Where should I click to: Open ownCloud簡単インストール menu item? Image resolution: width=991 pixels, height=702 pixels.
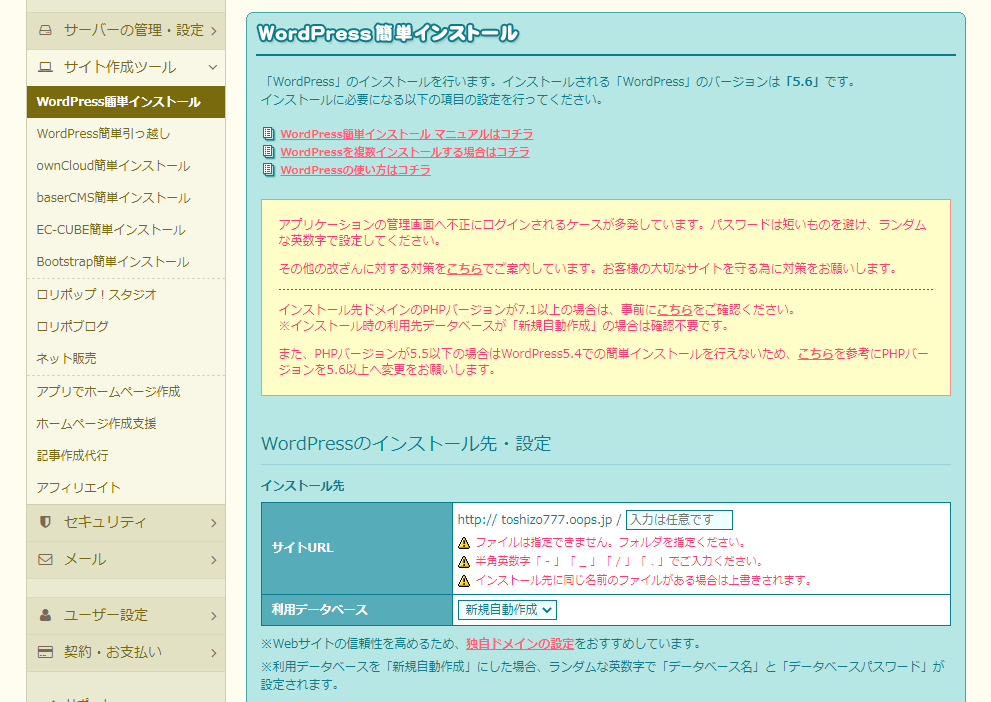(x=113, y=166)
